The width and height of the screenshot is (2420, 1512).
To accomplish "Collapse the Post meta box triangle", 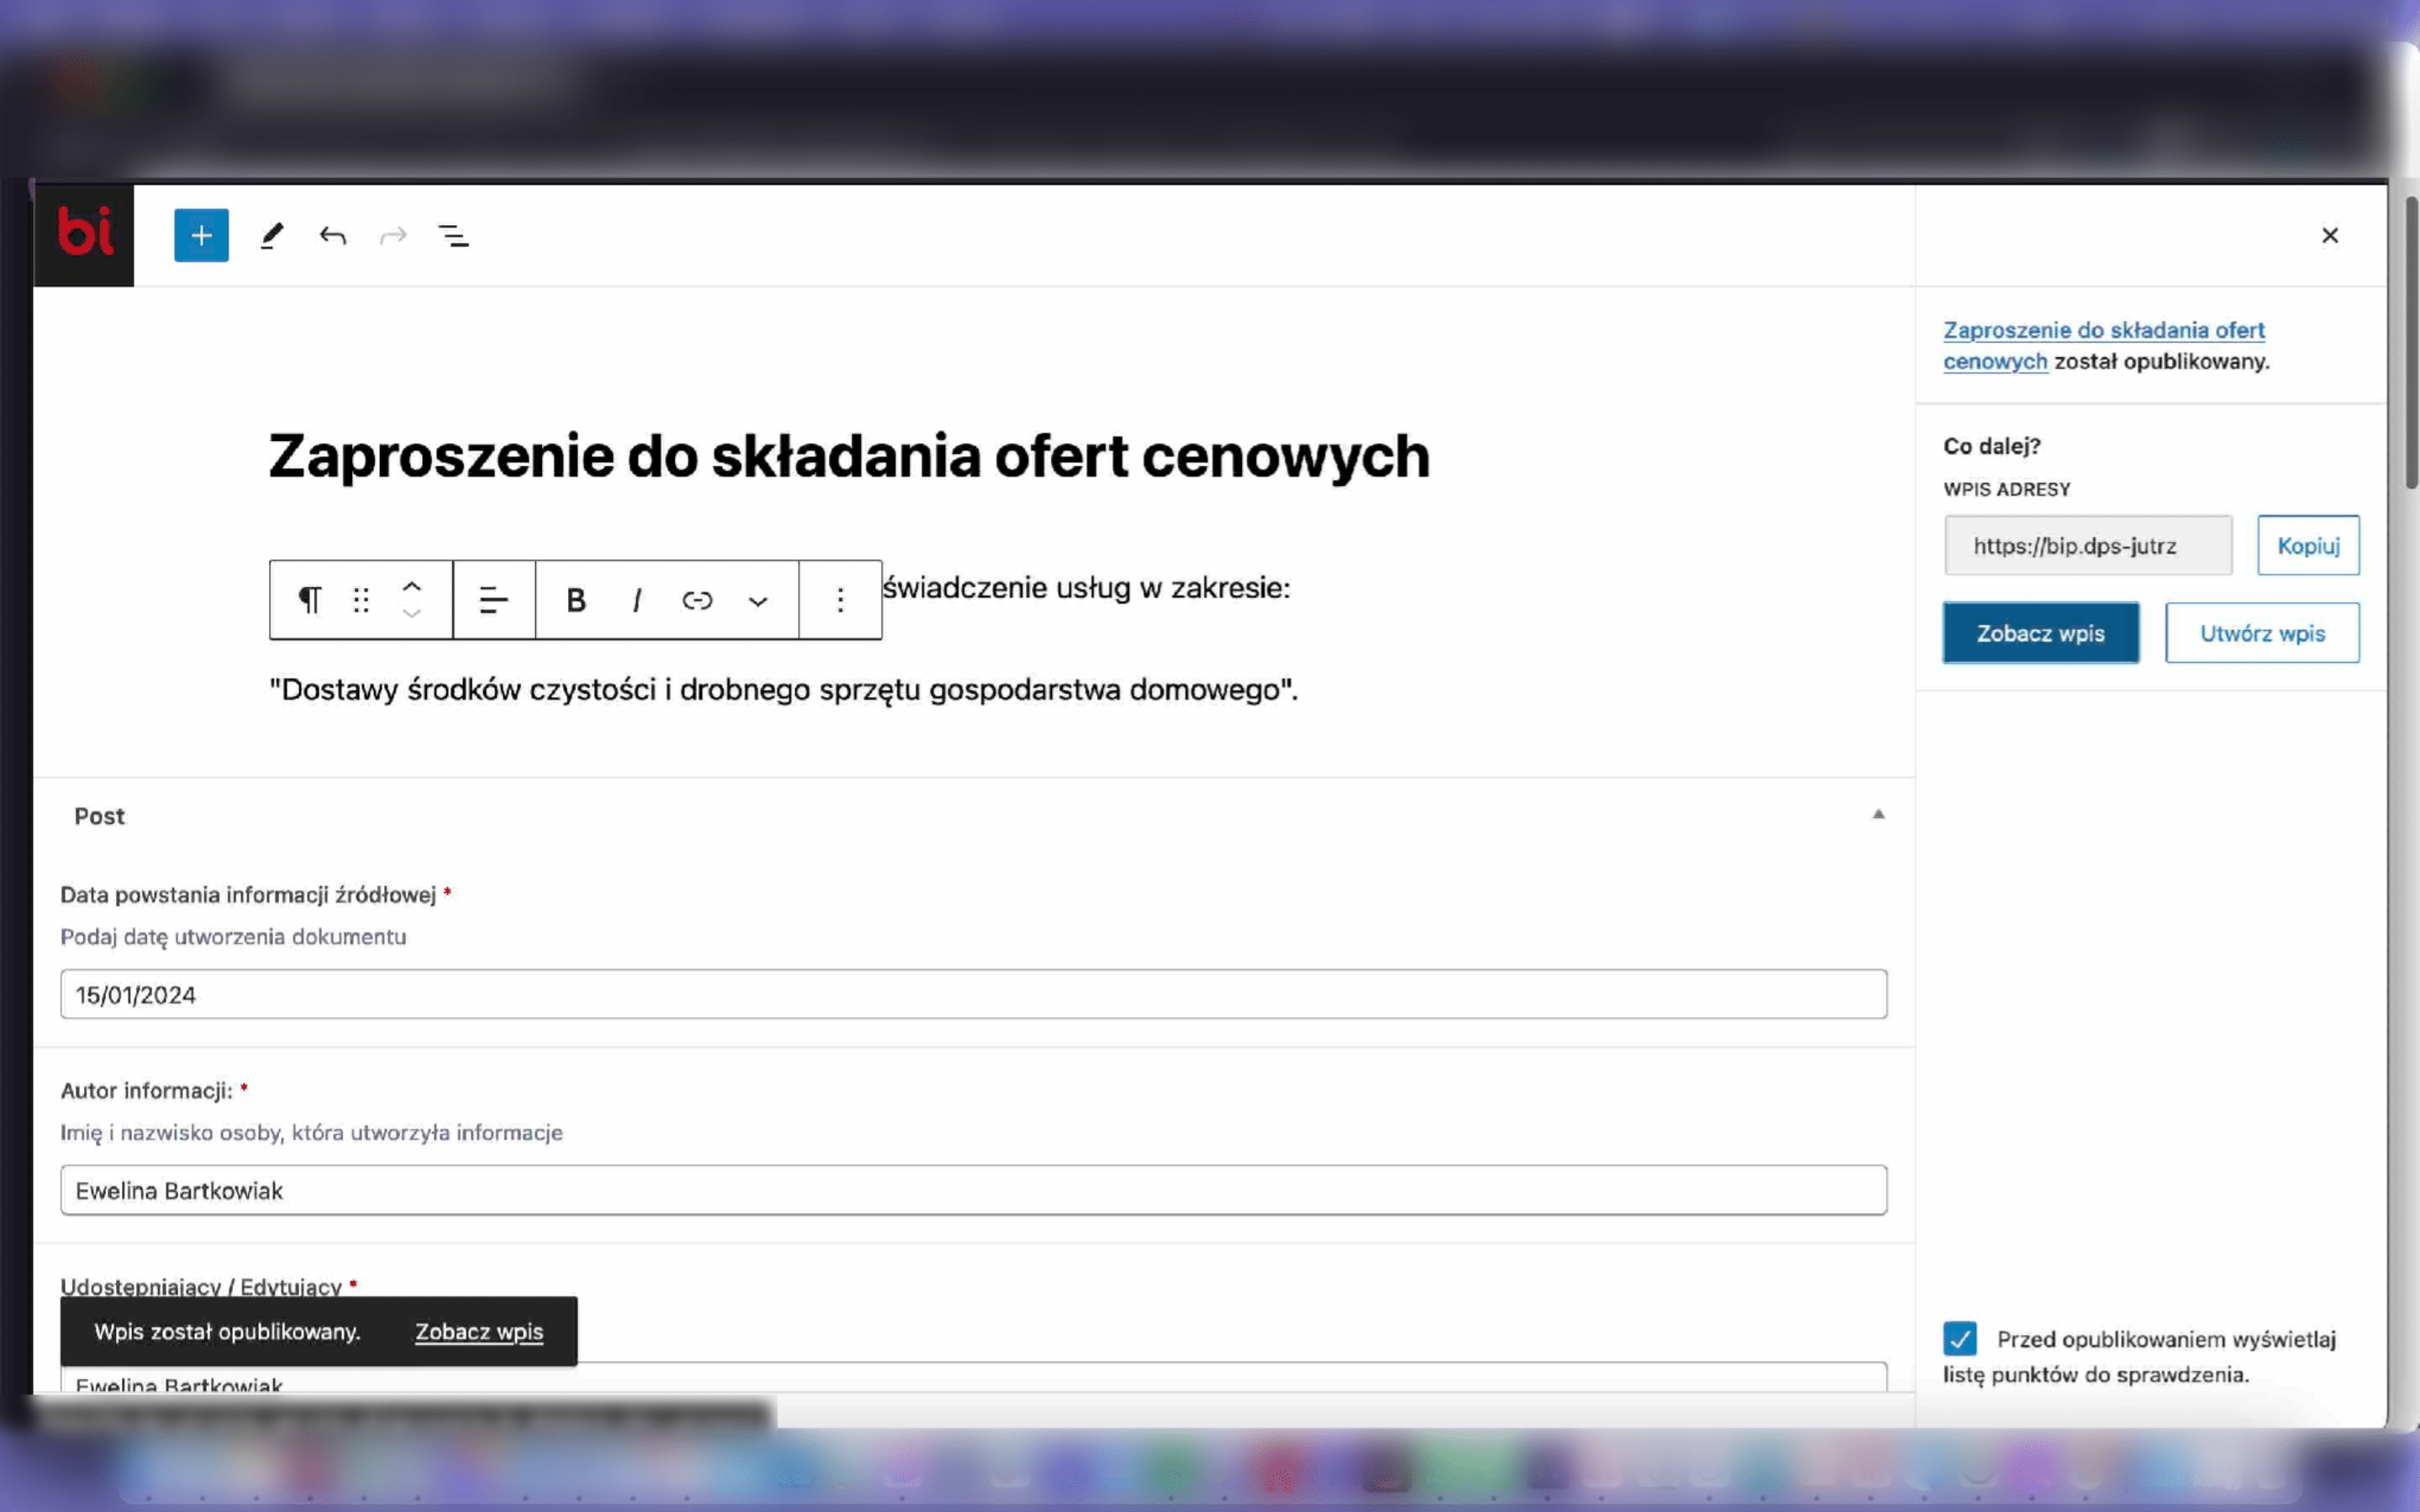I will [x=1878, y=814].
